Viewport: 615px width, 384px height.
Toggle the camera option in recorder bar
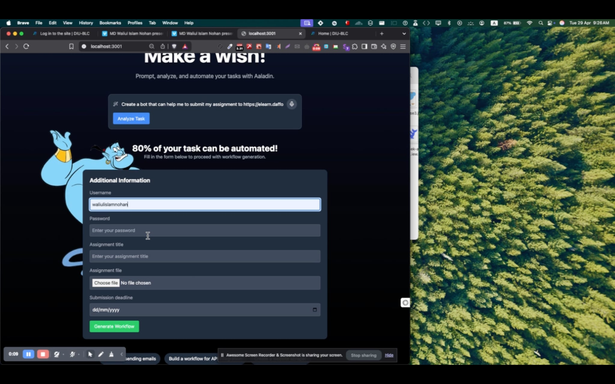[56, 354]
